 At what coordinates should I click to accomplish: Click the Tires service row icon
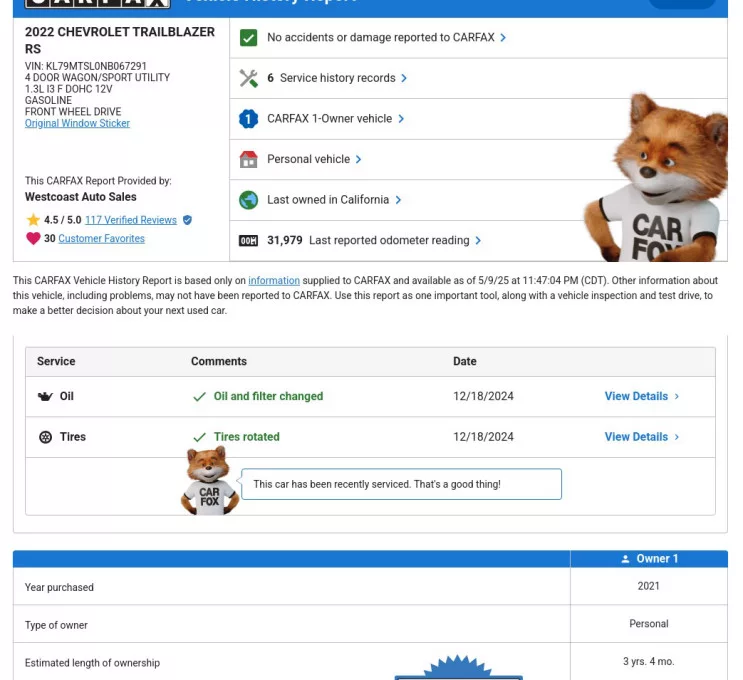[x=45, y=437]
